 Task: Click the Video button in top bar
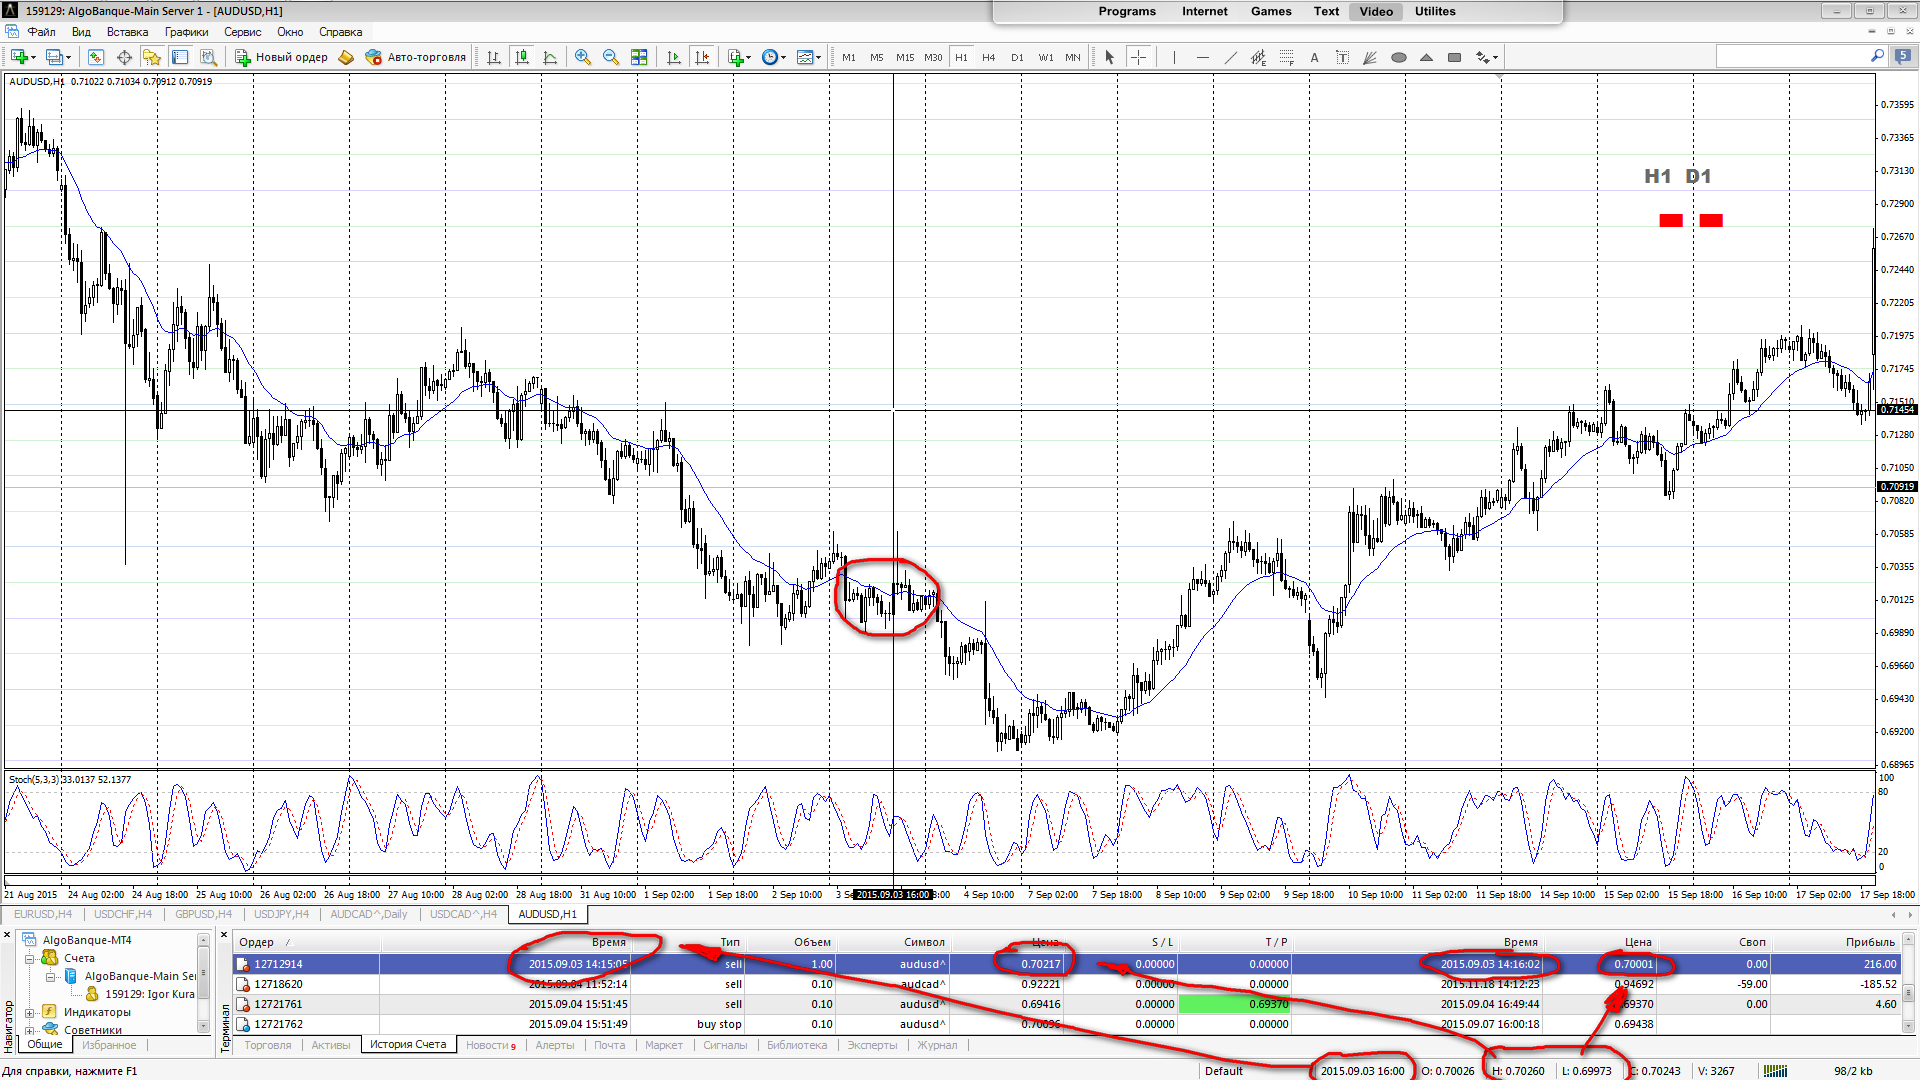click(1375, 12)
